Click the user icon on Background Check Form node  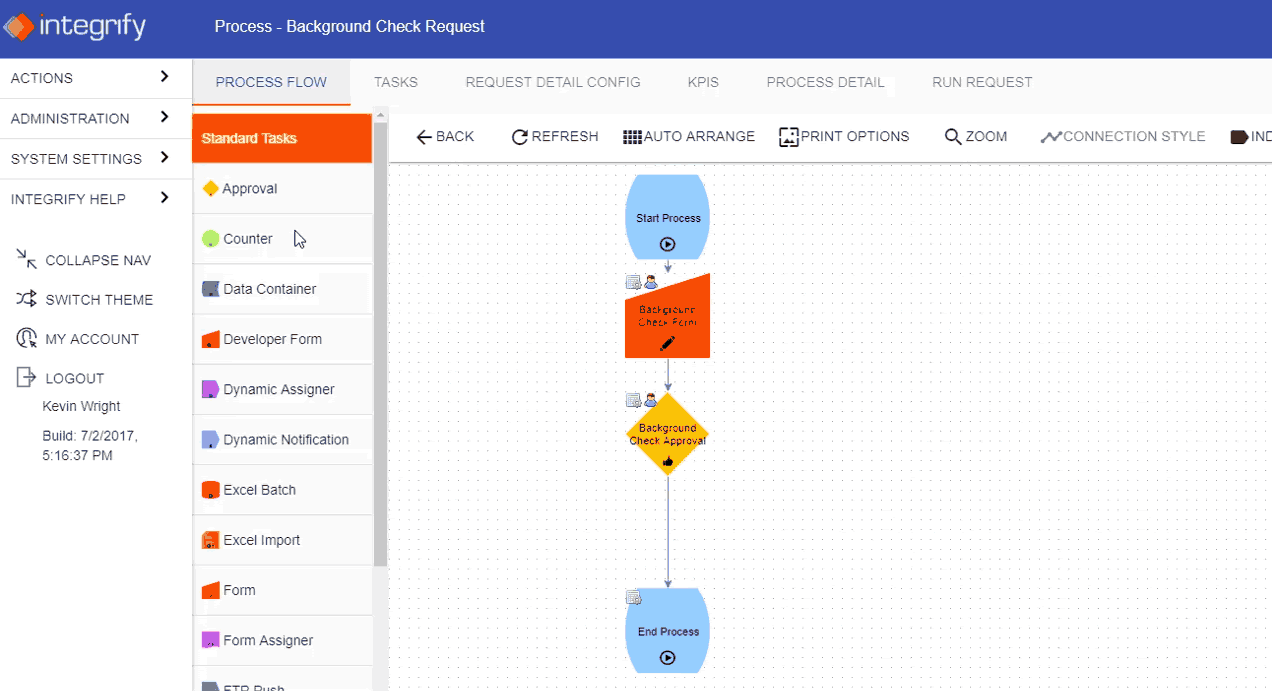point(650,282)
